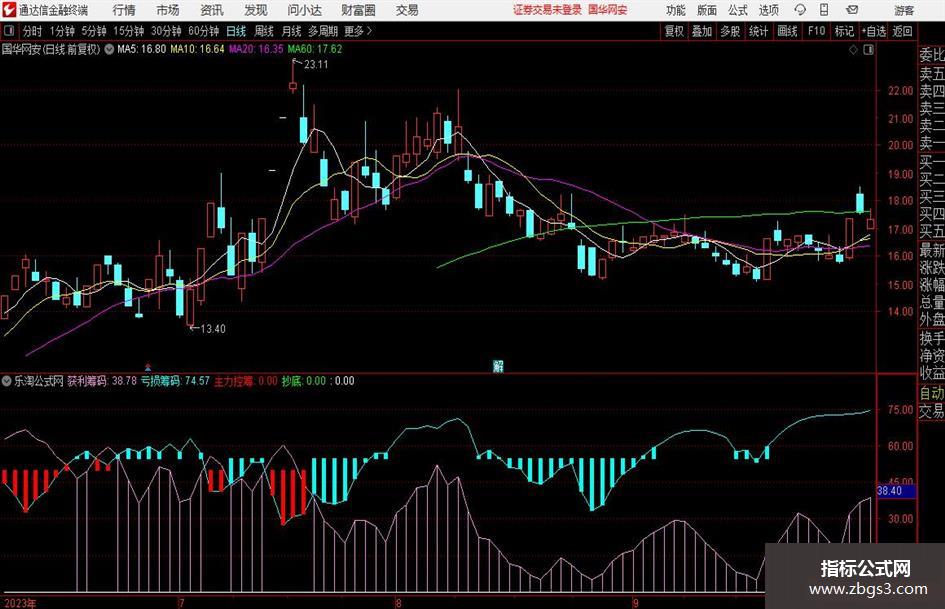Click the 返回 back button
Viewport: 945px width, 609px height.
(902, 31)
